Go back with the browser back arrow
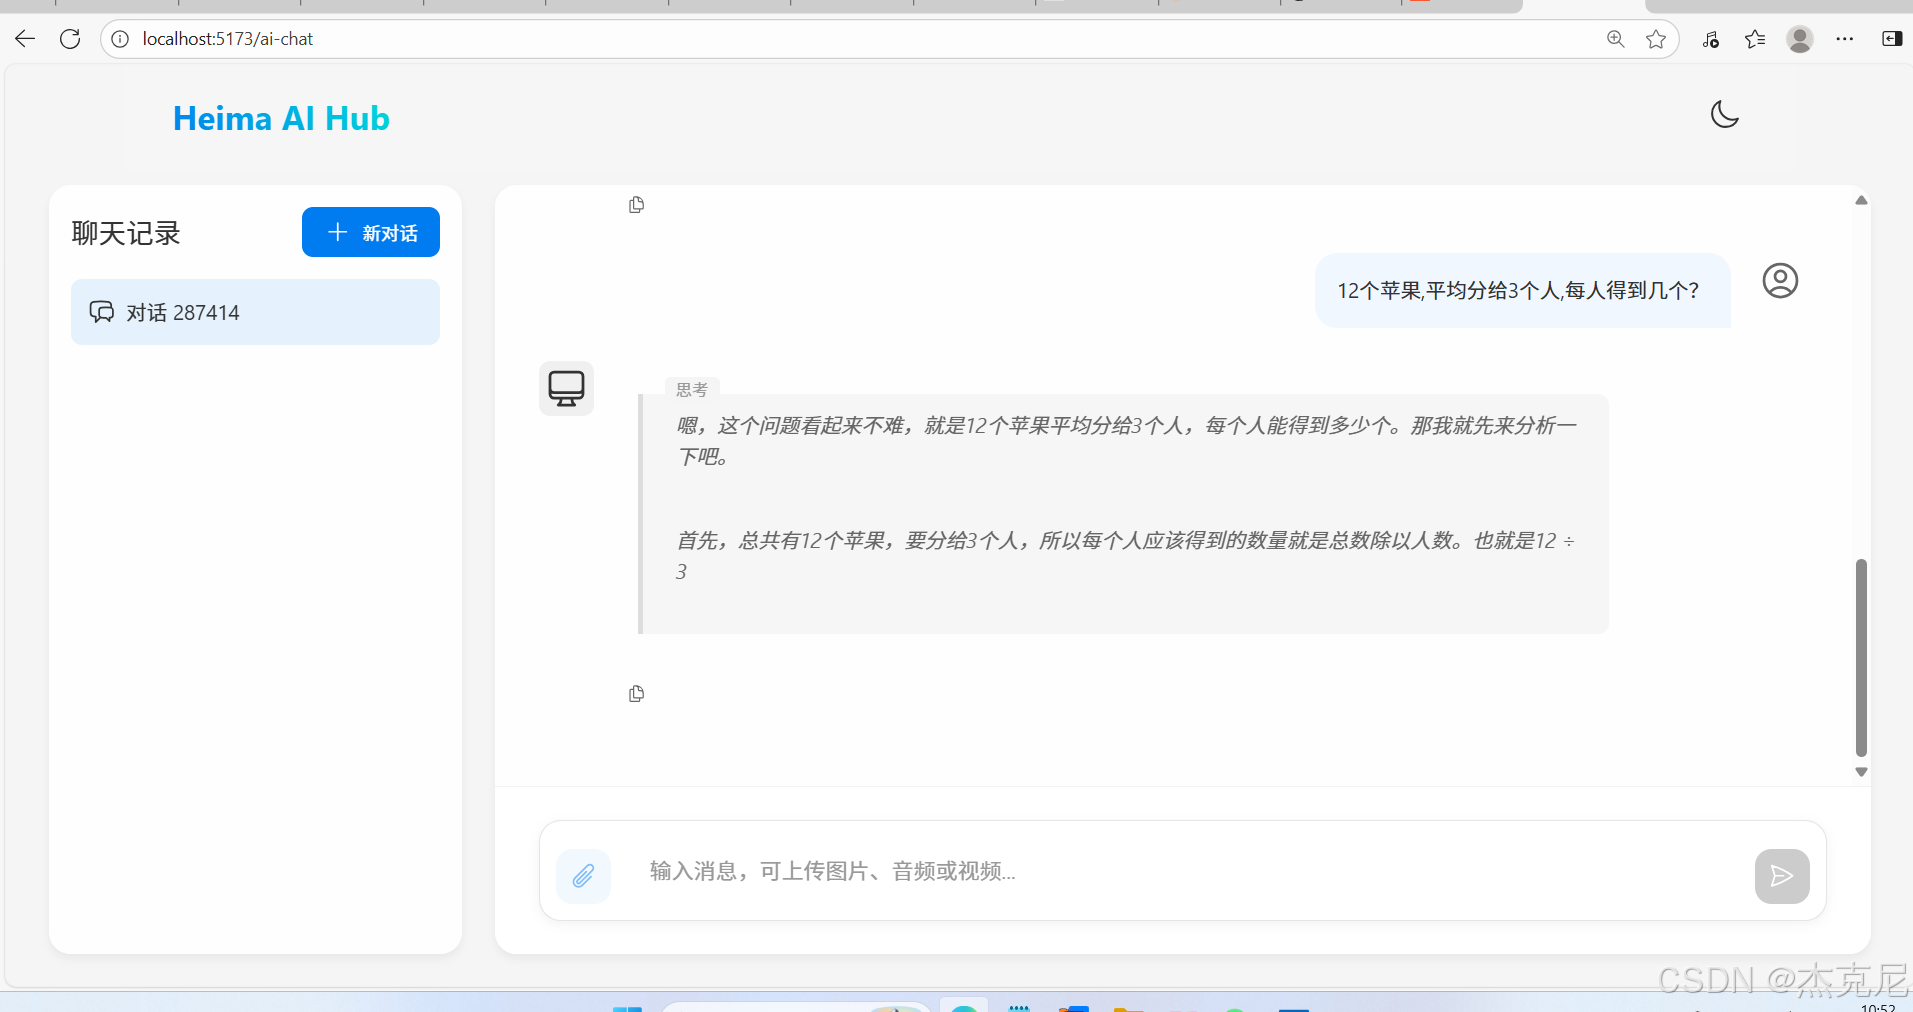Screen dimensions: 1913x1012 (x=25, y=39)
